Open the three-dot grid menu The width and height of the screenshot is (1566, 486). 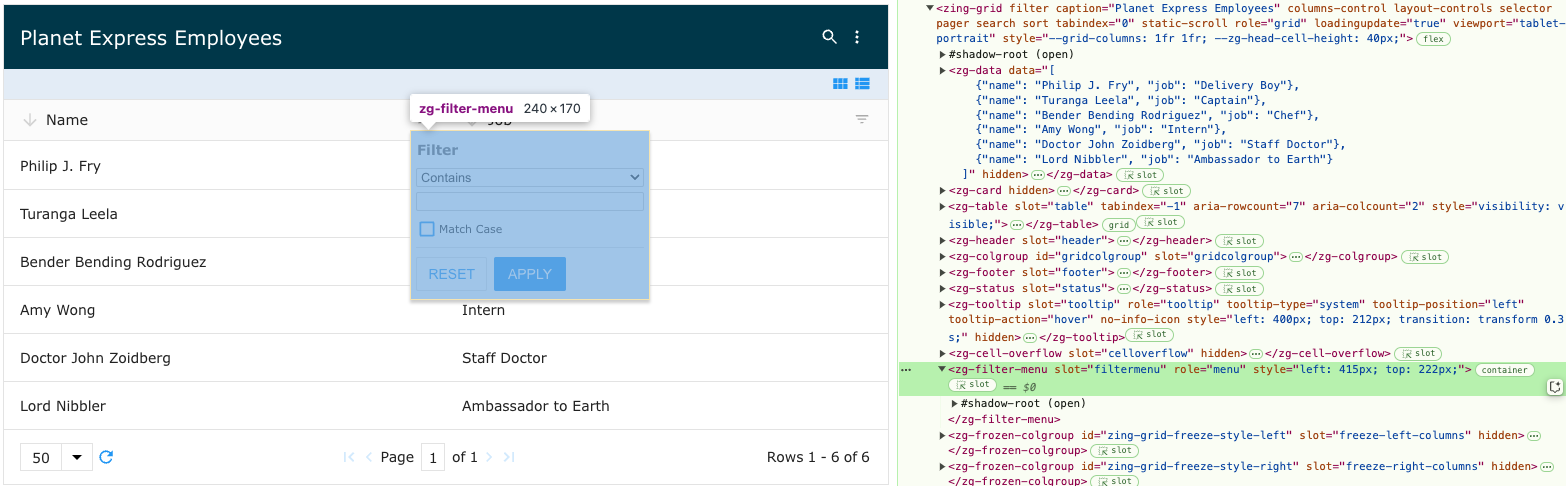pos(857,37)
